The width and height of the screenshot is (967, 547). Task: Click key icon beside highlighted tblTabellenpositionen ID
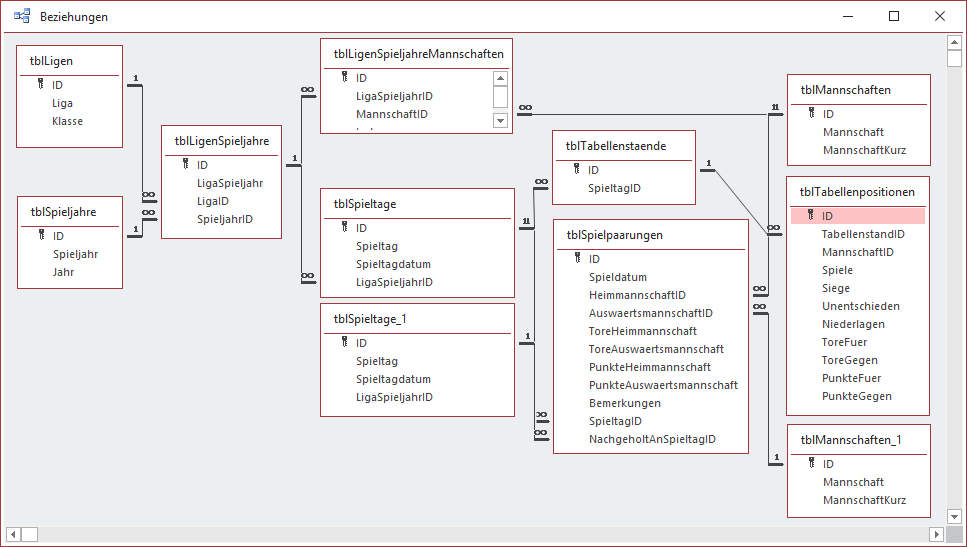[810, 216]
